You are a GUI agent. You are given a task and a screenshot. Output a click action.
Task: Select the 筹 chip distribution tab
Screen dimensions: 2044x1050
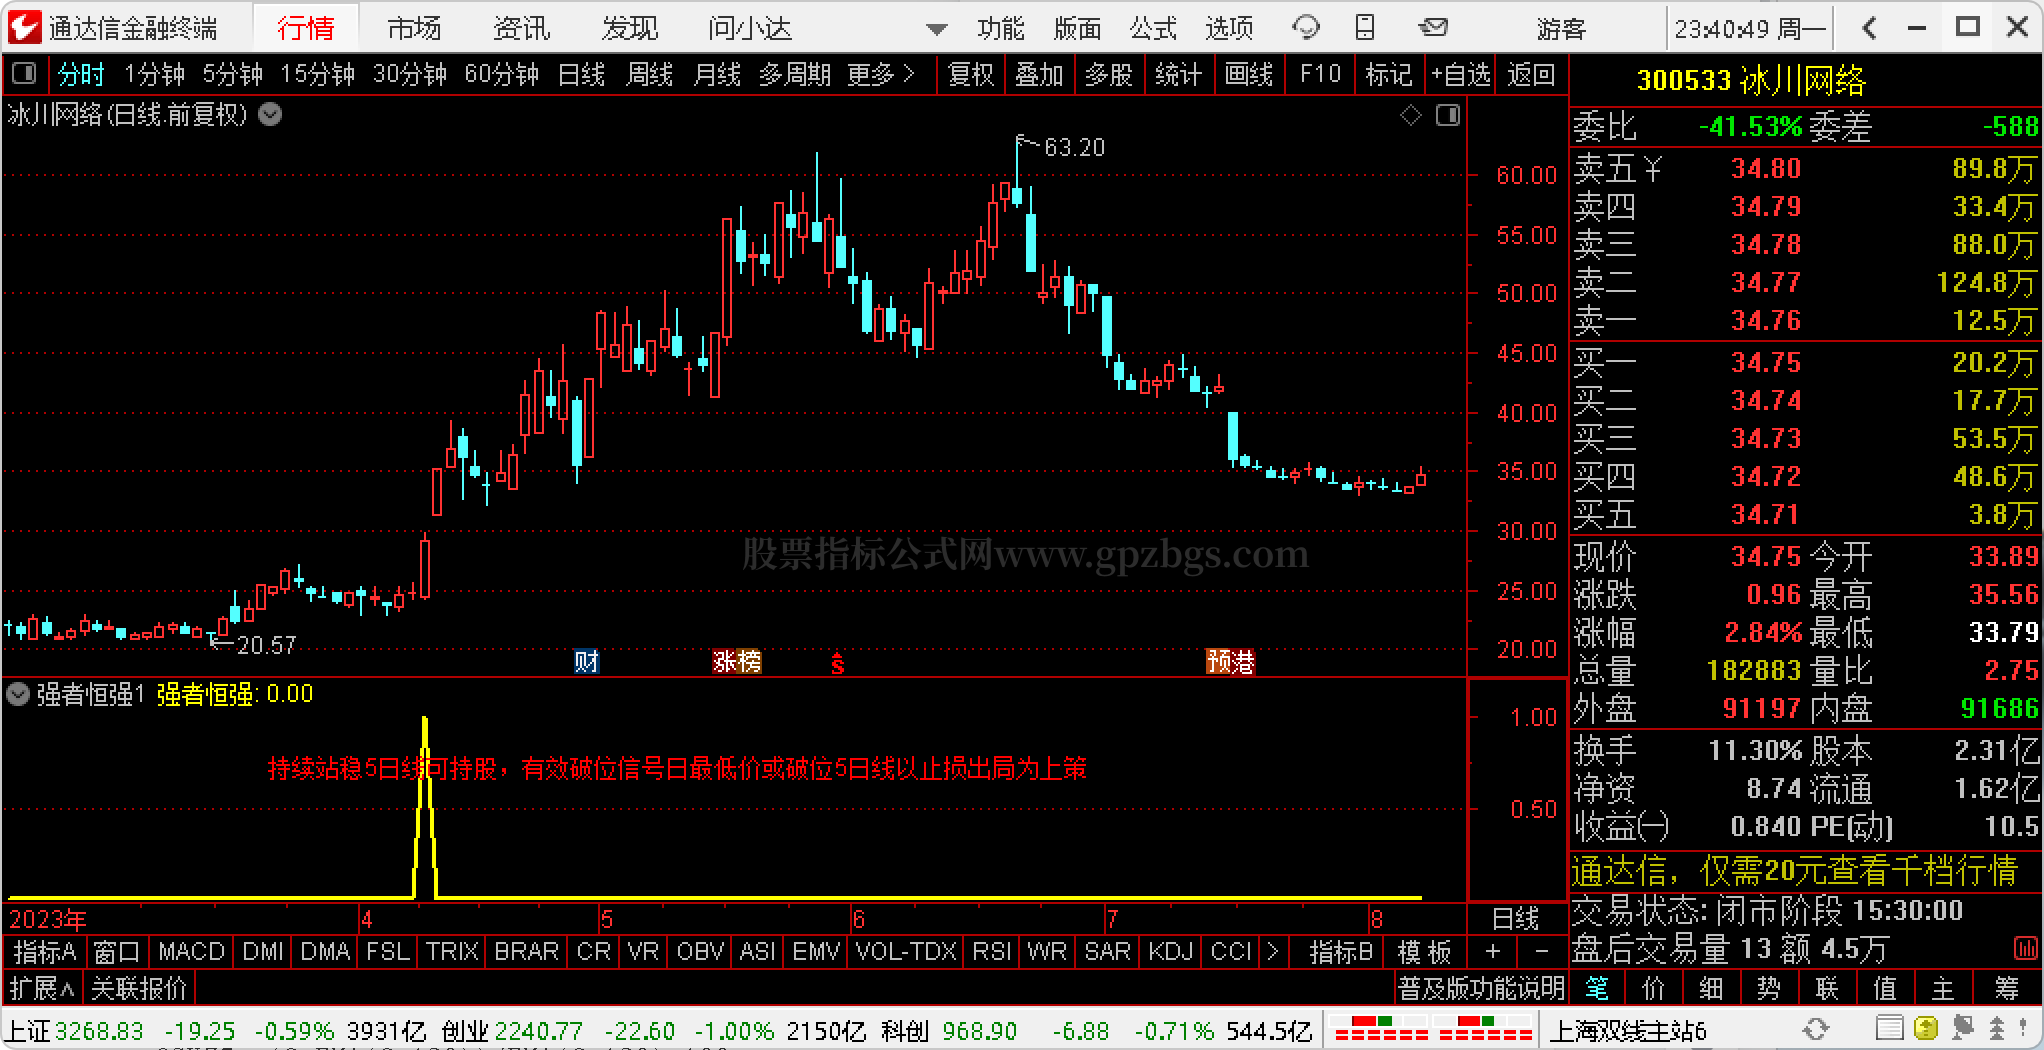point(2006,988)
